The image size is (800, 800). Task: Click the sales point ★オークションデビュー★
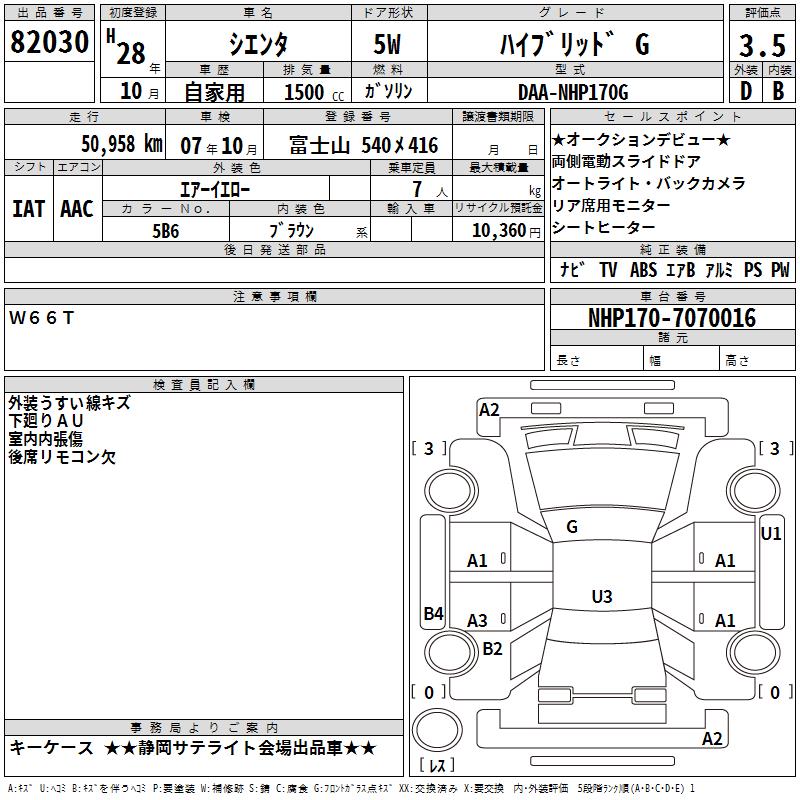click(641, 140)
